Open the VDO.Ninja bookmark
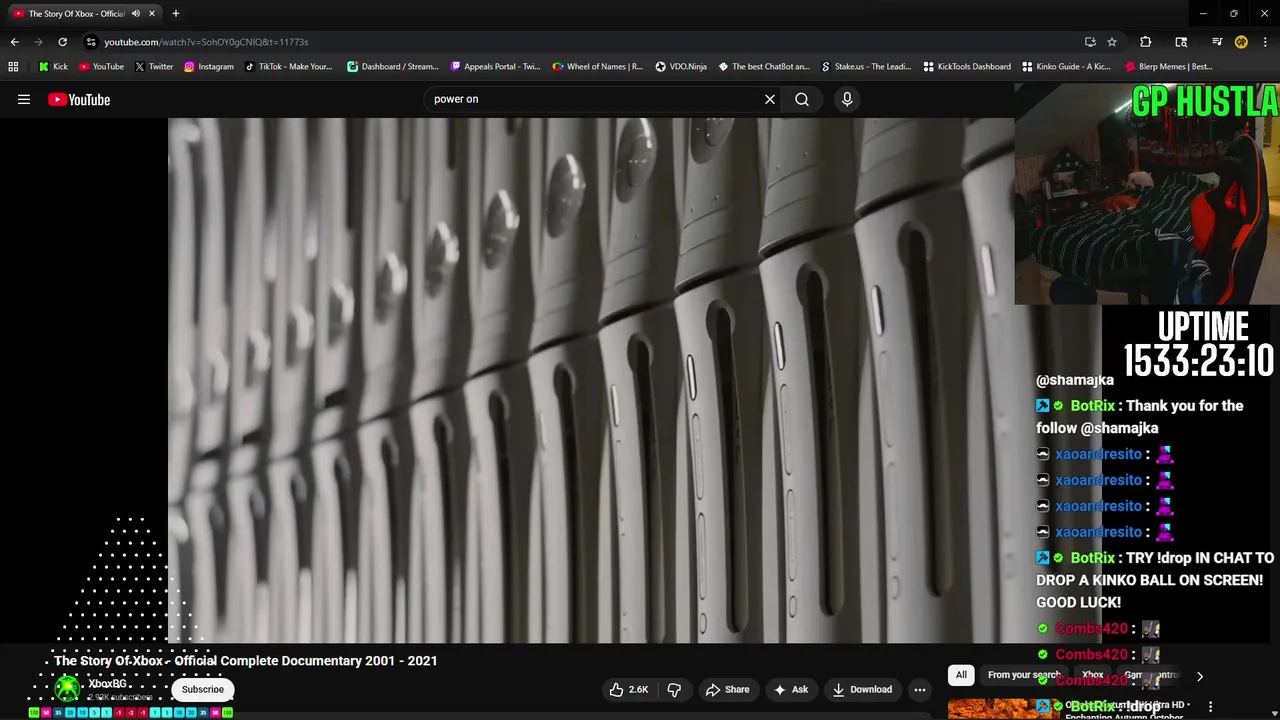Screen dimensions: 1280x720 pyautogui.click(x=681, y=67)
